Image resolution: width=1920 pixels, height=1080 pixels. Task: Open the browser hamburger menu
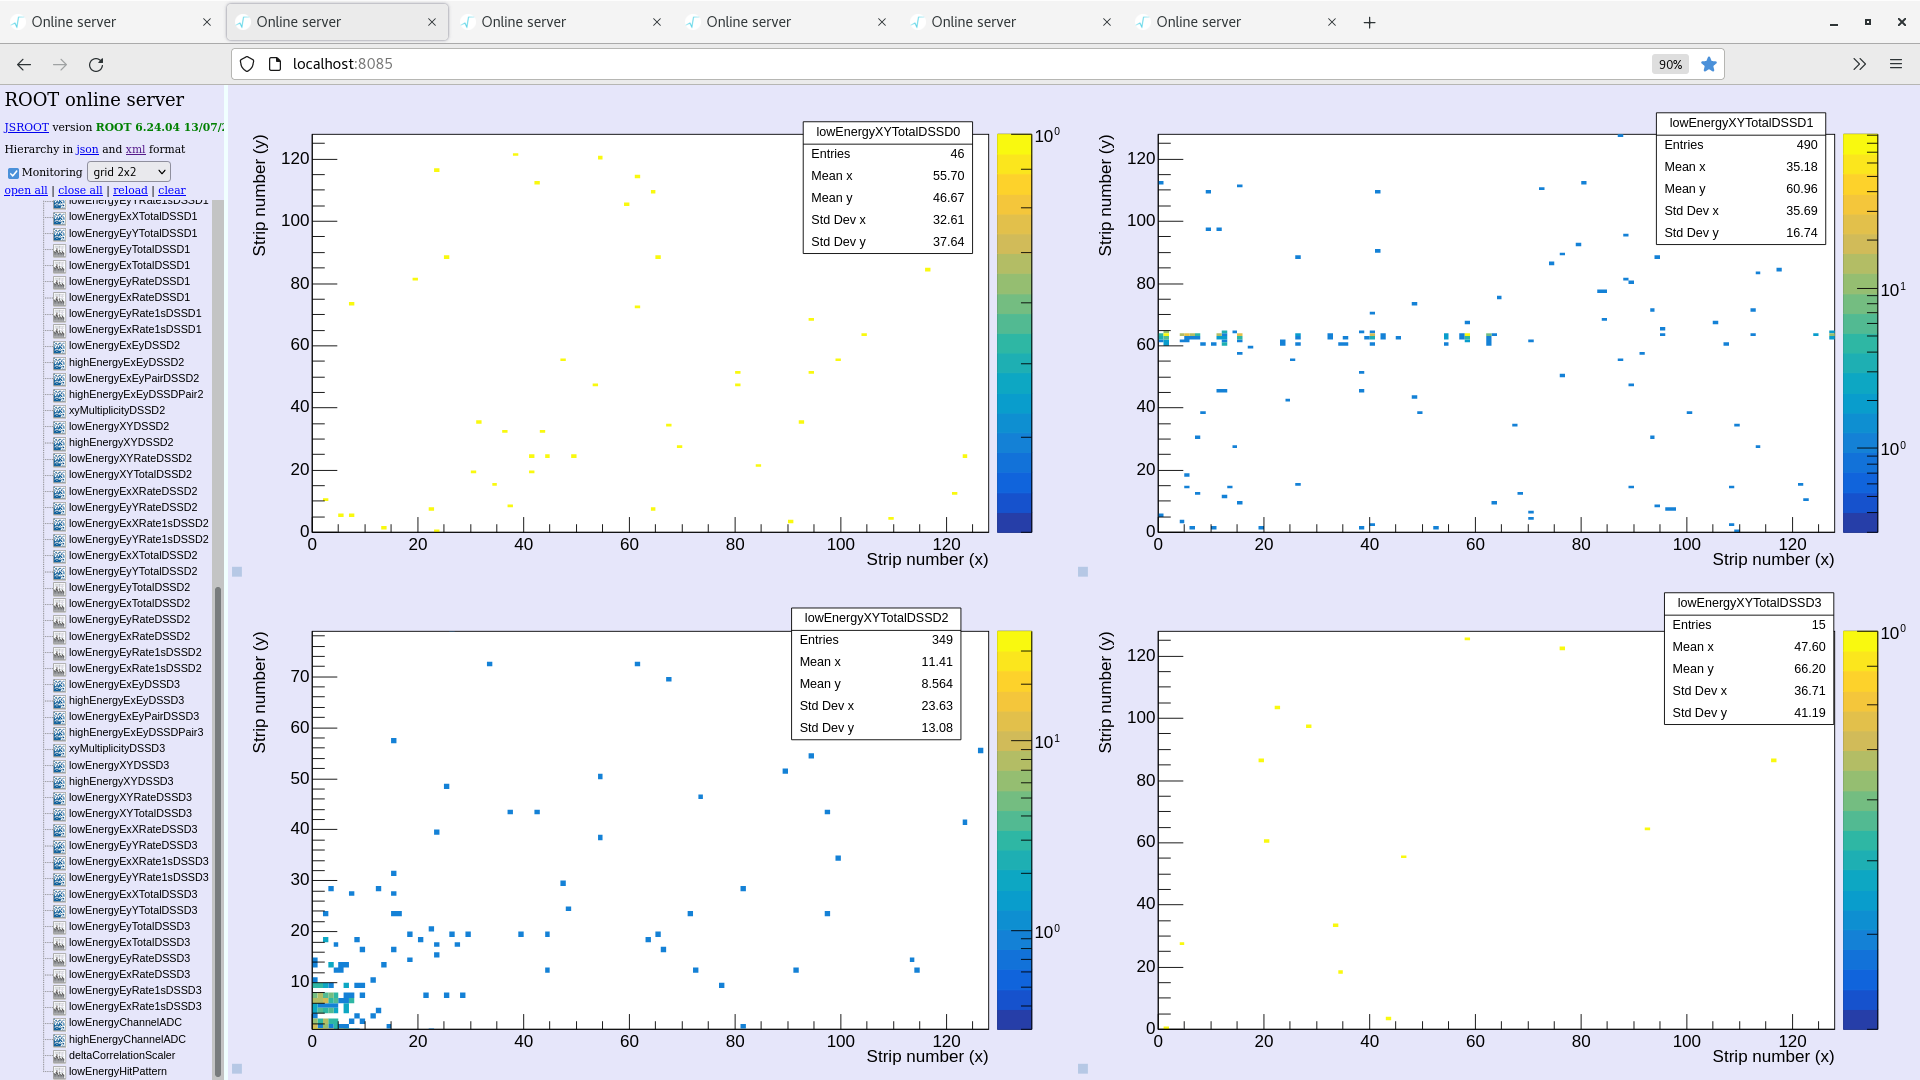click(x=1895, y=64)
